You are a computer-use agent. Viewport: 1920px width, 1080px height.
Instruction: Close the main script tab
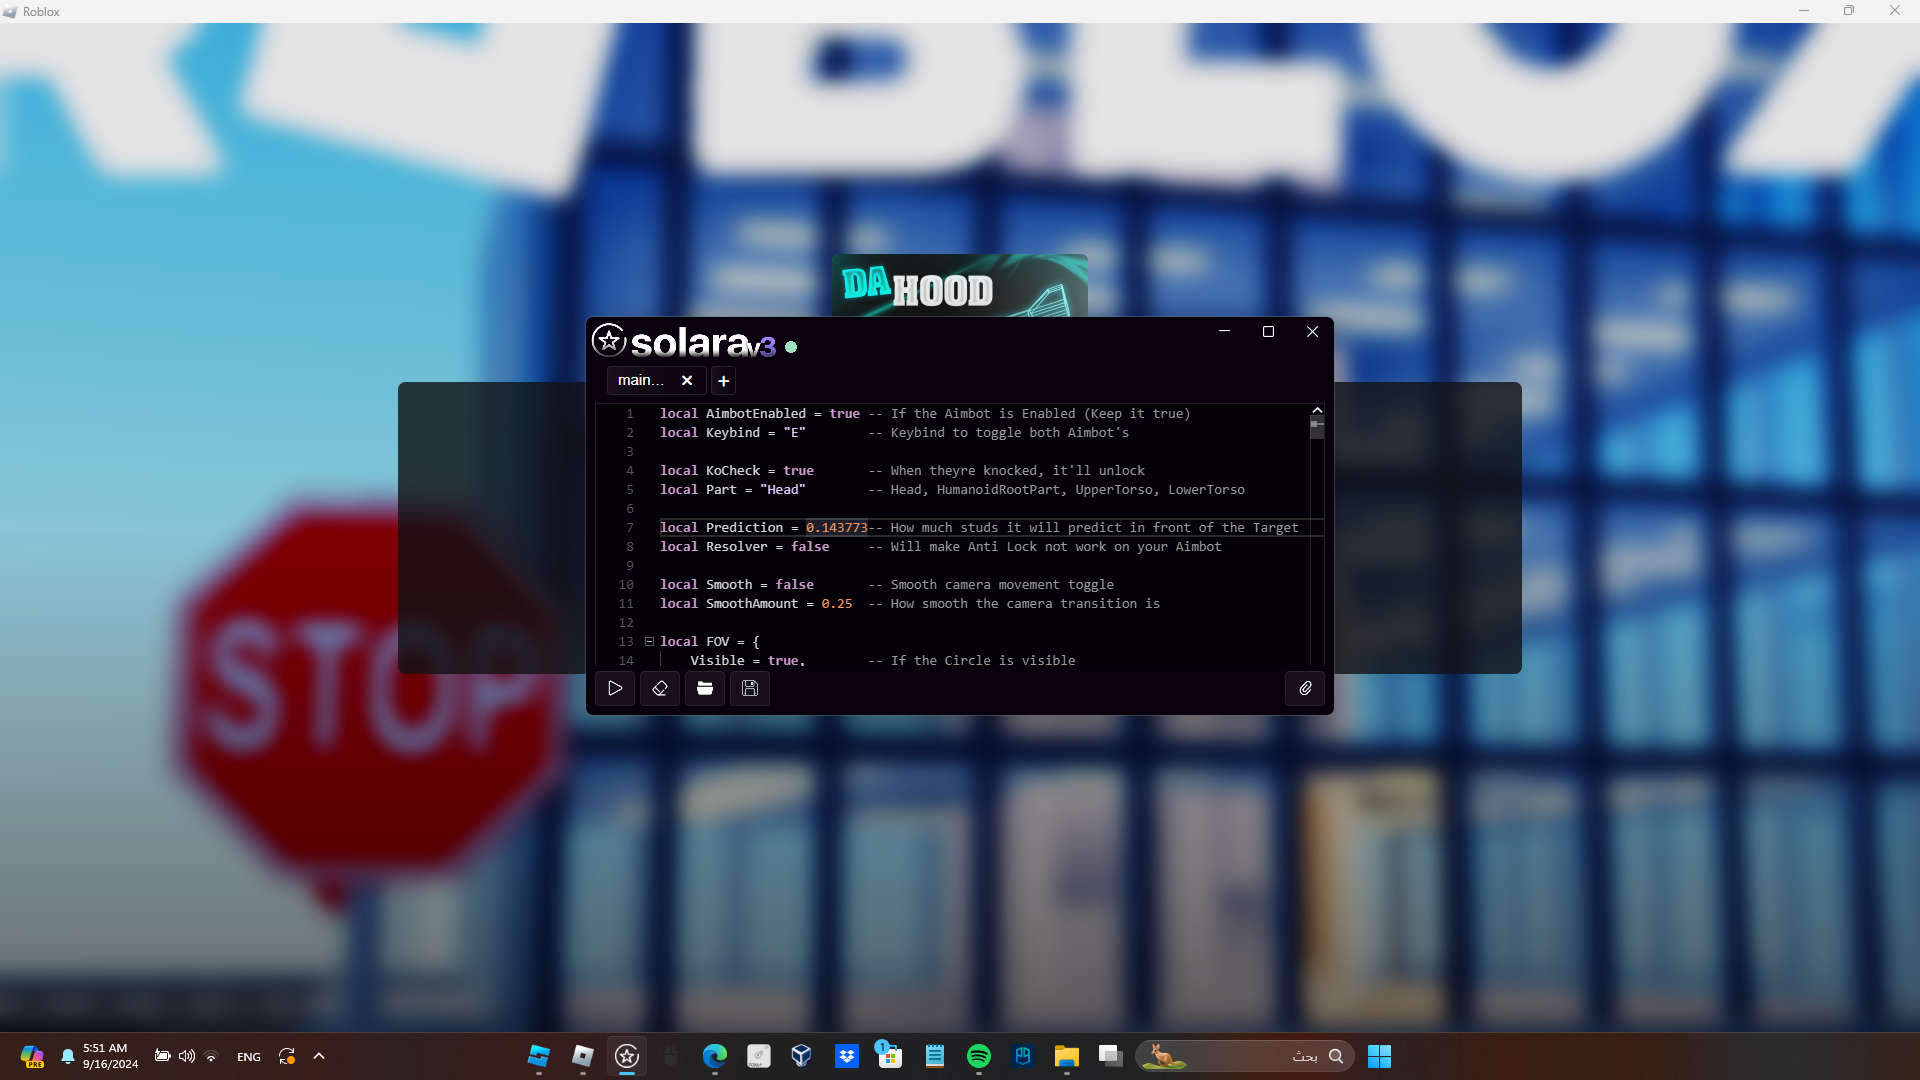point(687,380)
